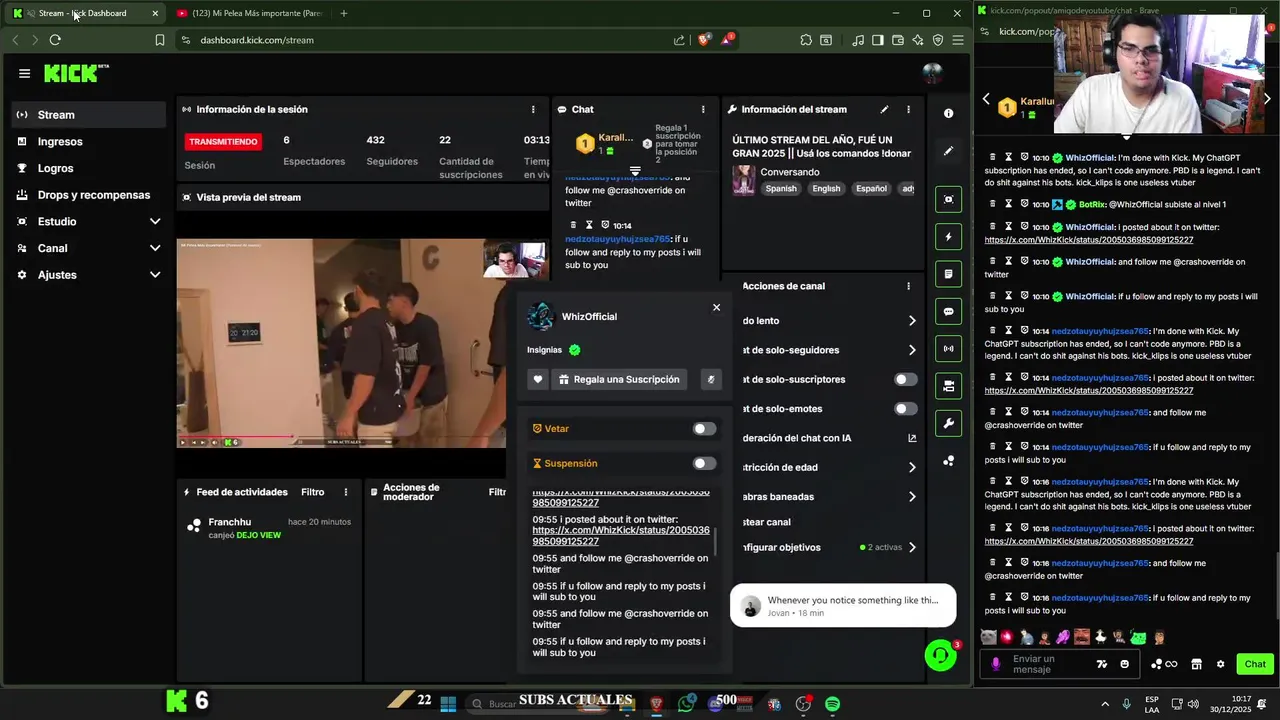Switch to the Mi Pelea Más importante YouTube tab
1280x720 pixels.
coord(250,13)
